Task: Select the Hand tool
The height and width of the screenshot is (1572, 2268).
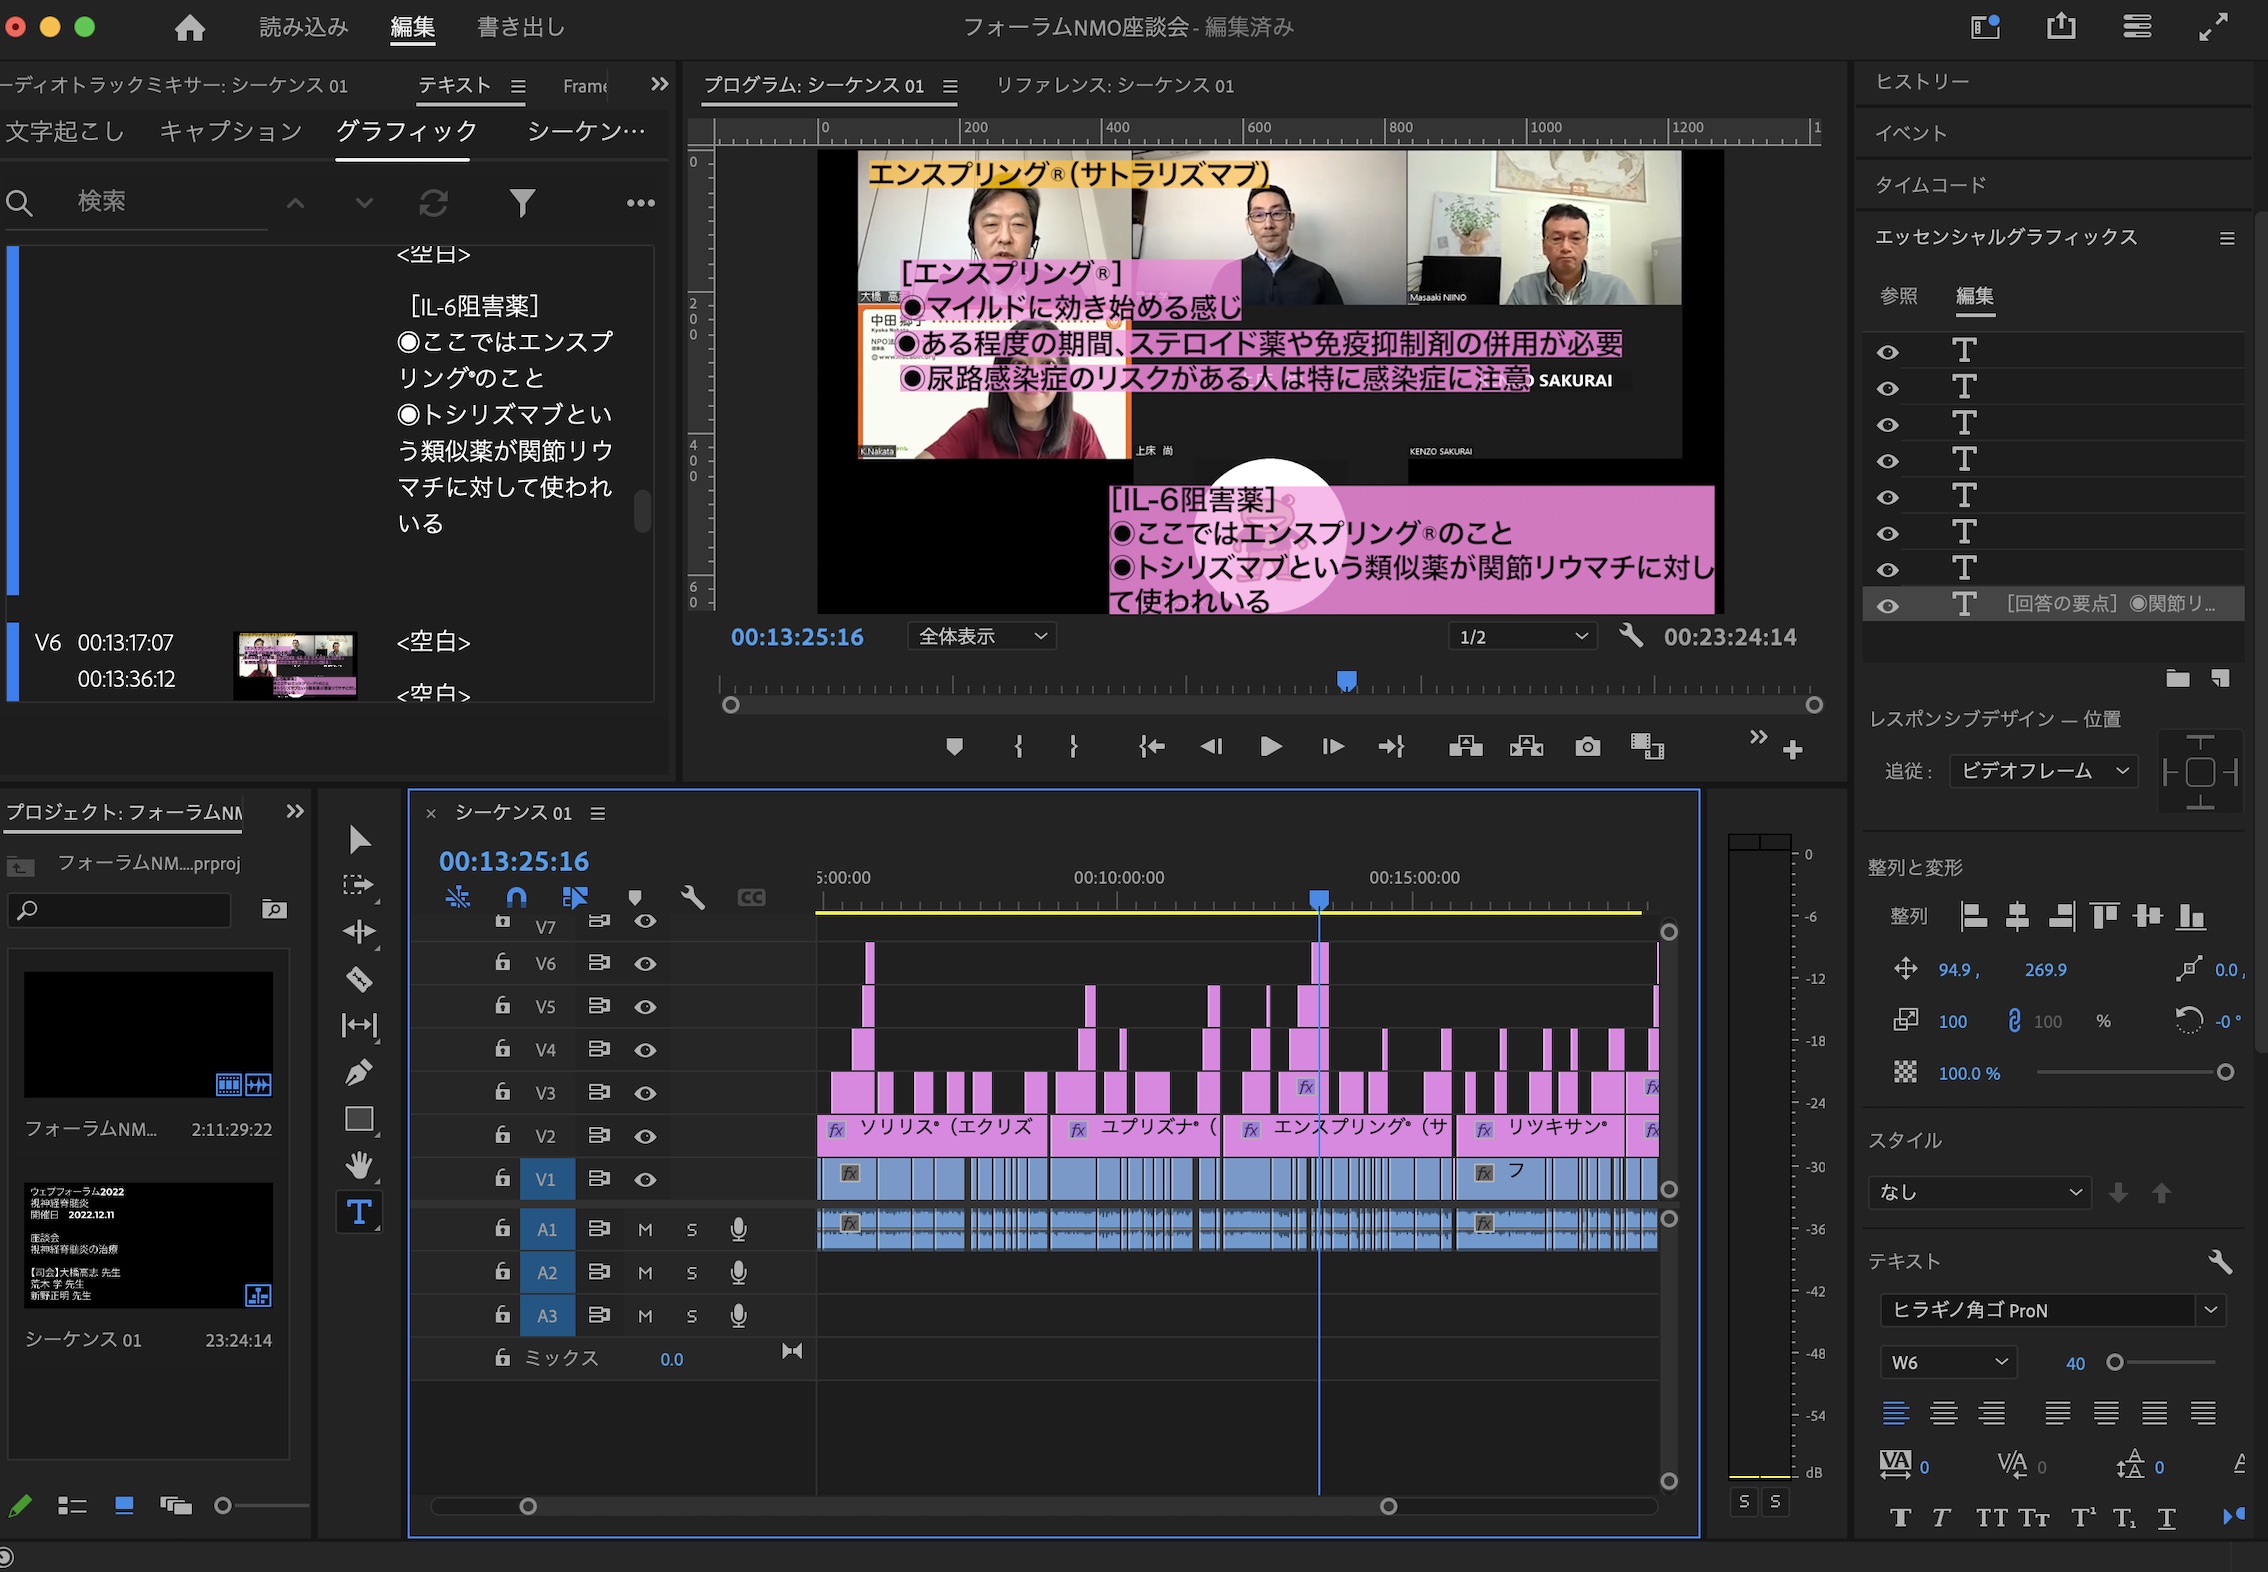Action: [x=358, y=1165]
